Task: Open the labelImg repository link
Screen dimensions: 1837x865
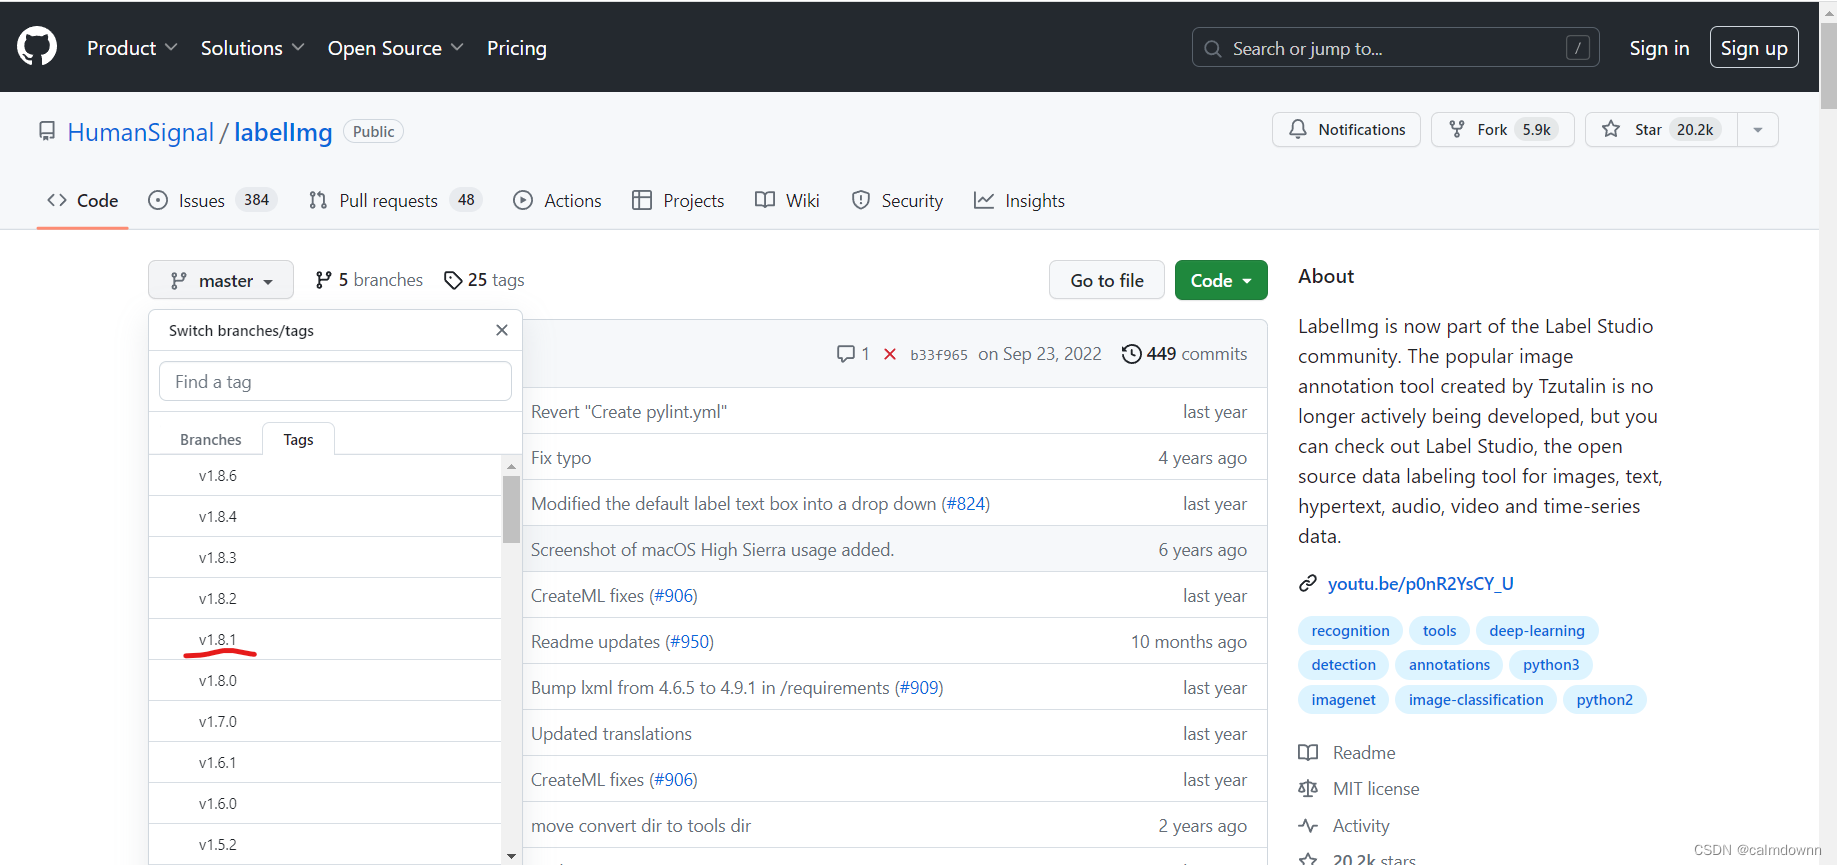Action: point(283,132)
